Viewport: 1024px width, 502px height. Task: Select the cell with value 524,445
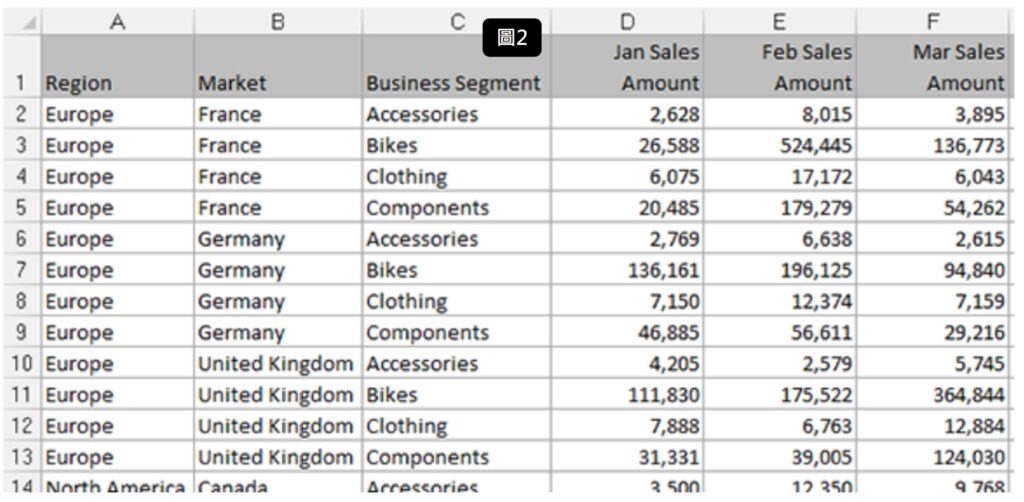click(x=780, y=145)
